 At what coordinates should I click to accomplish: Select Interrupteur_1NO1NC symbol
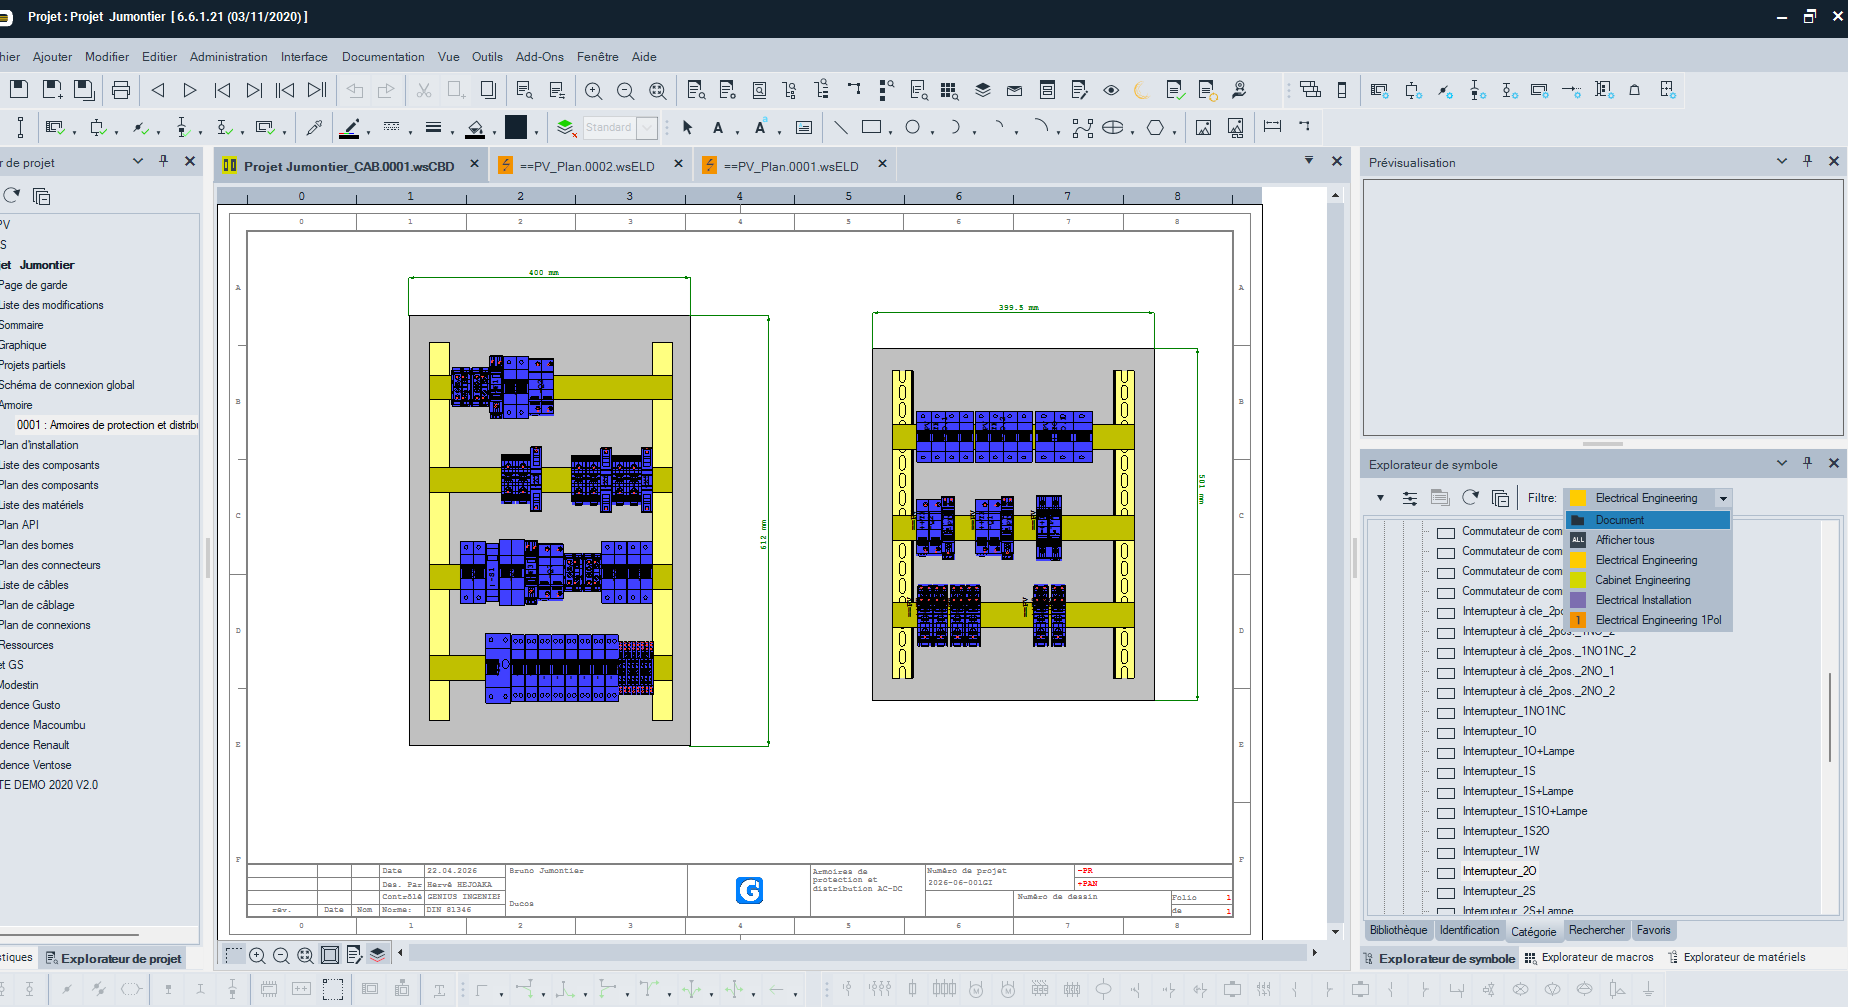[x=1513, y=711]
